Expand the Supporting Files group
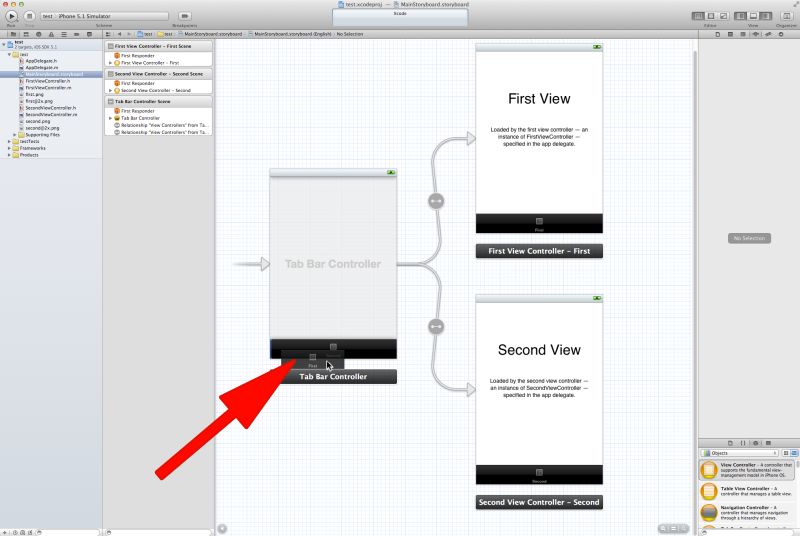The image size is (800, 536). (15, 135)
